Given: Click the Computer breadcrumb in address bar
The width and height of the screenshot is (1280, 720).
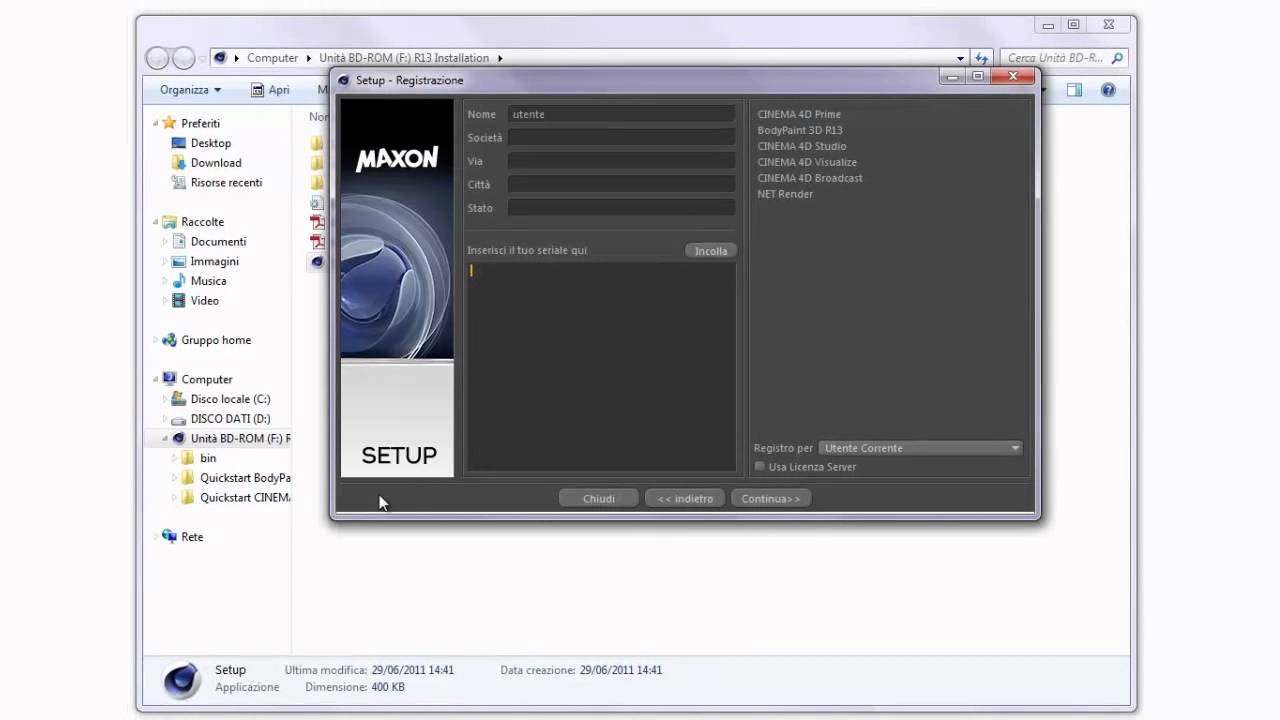Looking at the screenshot, I should pos(273,58).
